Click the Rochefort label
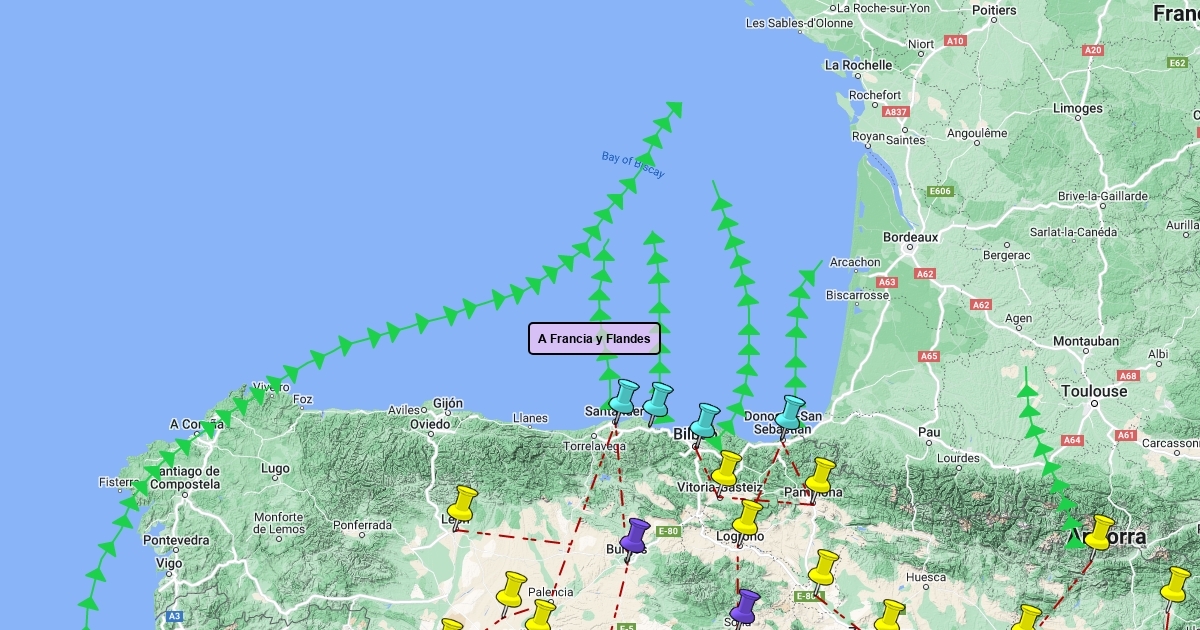Image resolution: width=1200 pixels, height=630 pixels. pyautogui.click(x=875, y=95)
